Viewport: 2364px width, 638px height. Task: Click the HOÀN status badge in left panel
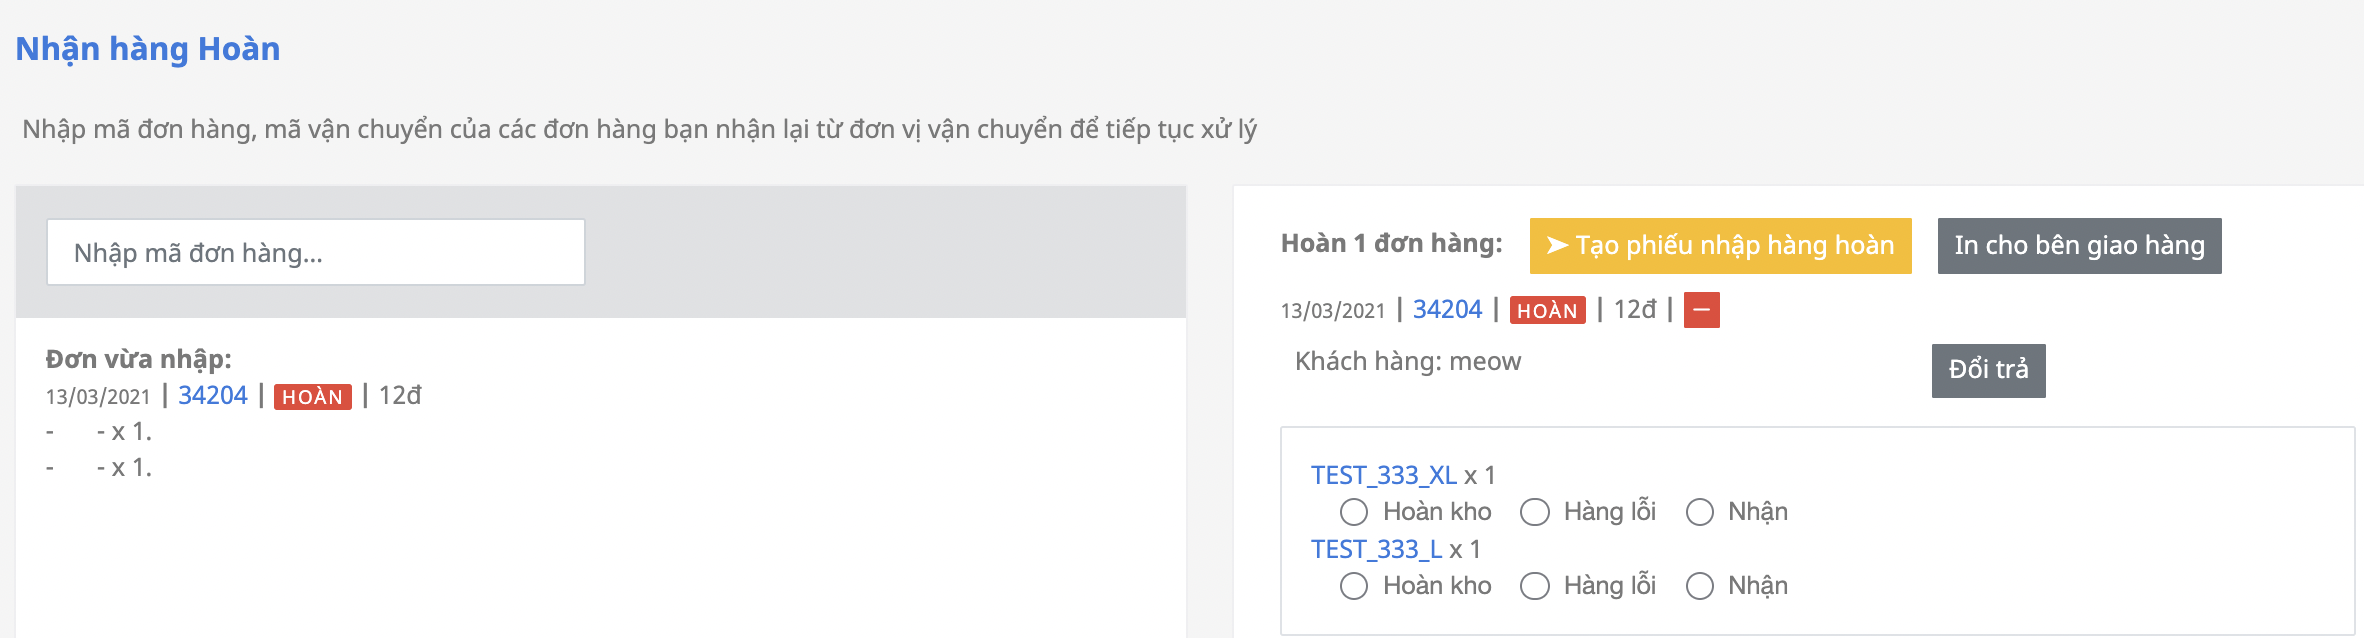click(312, 397)
